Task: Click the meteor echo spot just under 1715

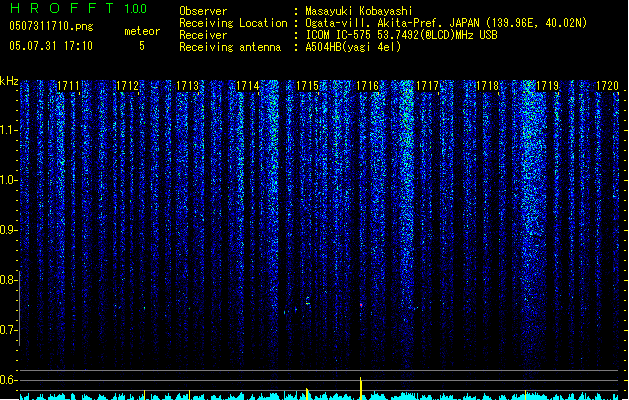Action: point(308,302)
